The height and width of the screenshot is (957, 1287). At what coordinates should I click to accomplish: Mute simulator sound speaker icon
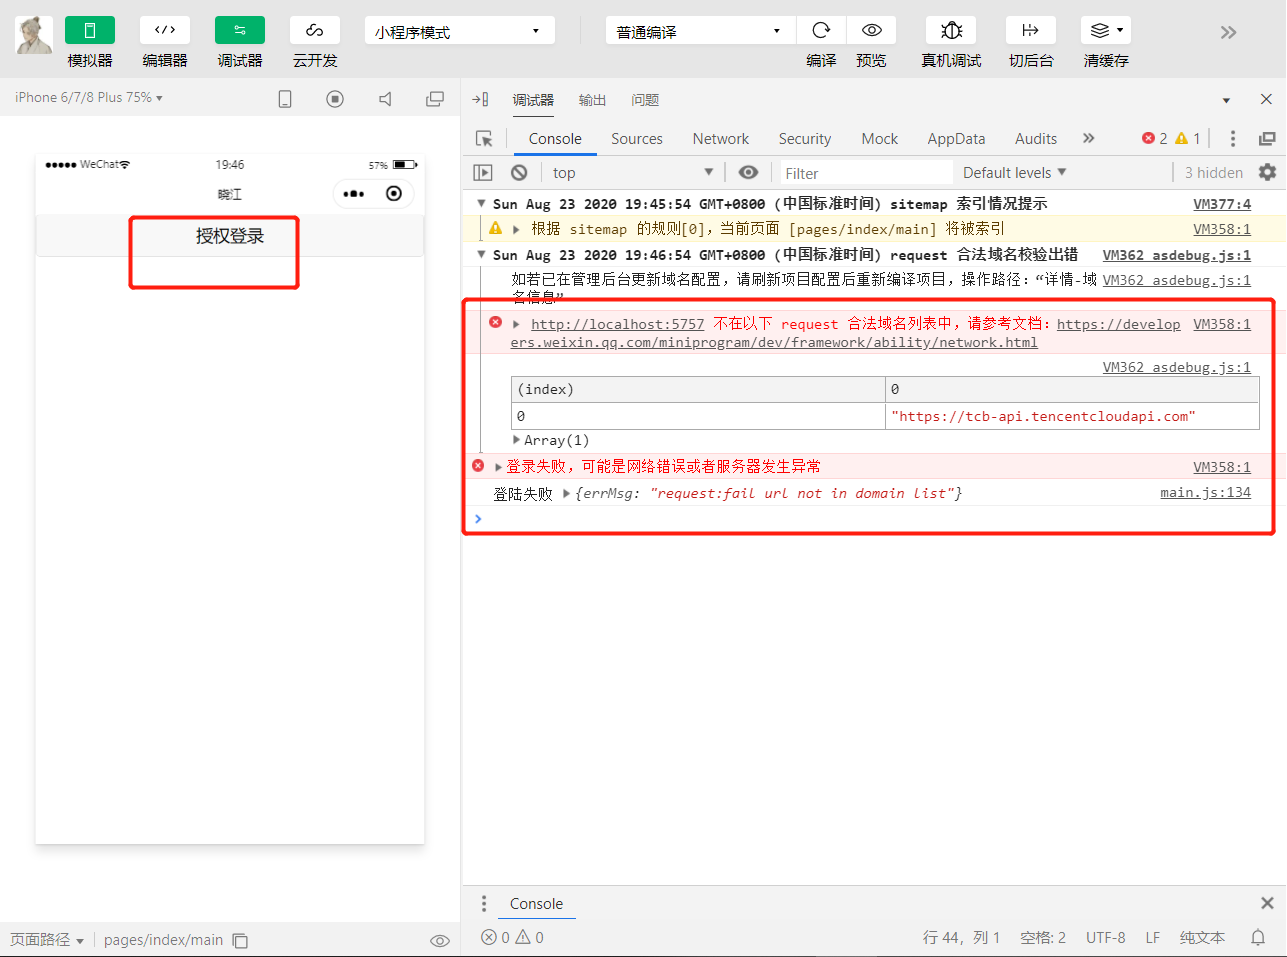(385, 99)
